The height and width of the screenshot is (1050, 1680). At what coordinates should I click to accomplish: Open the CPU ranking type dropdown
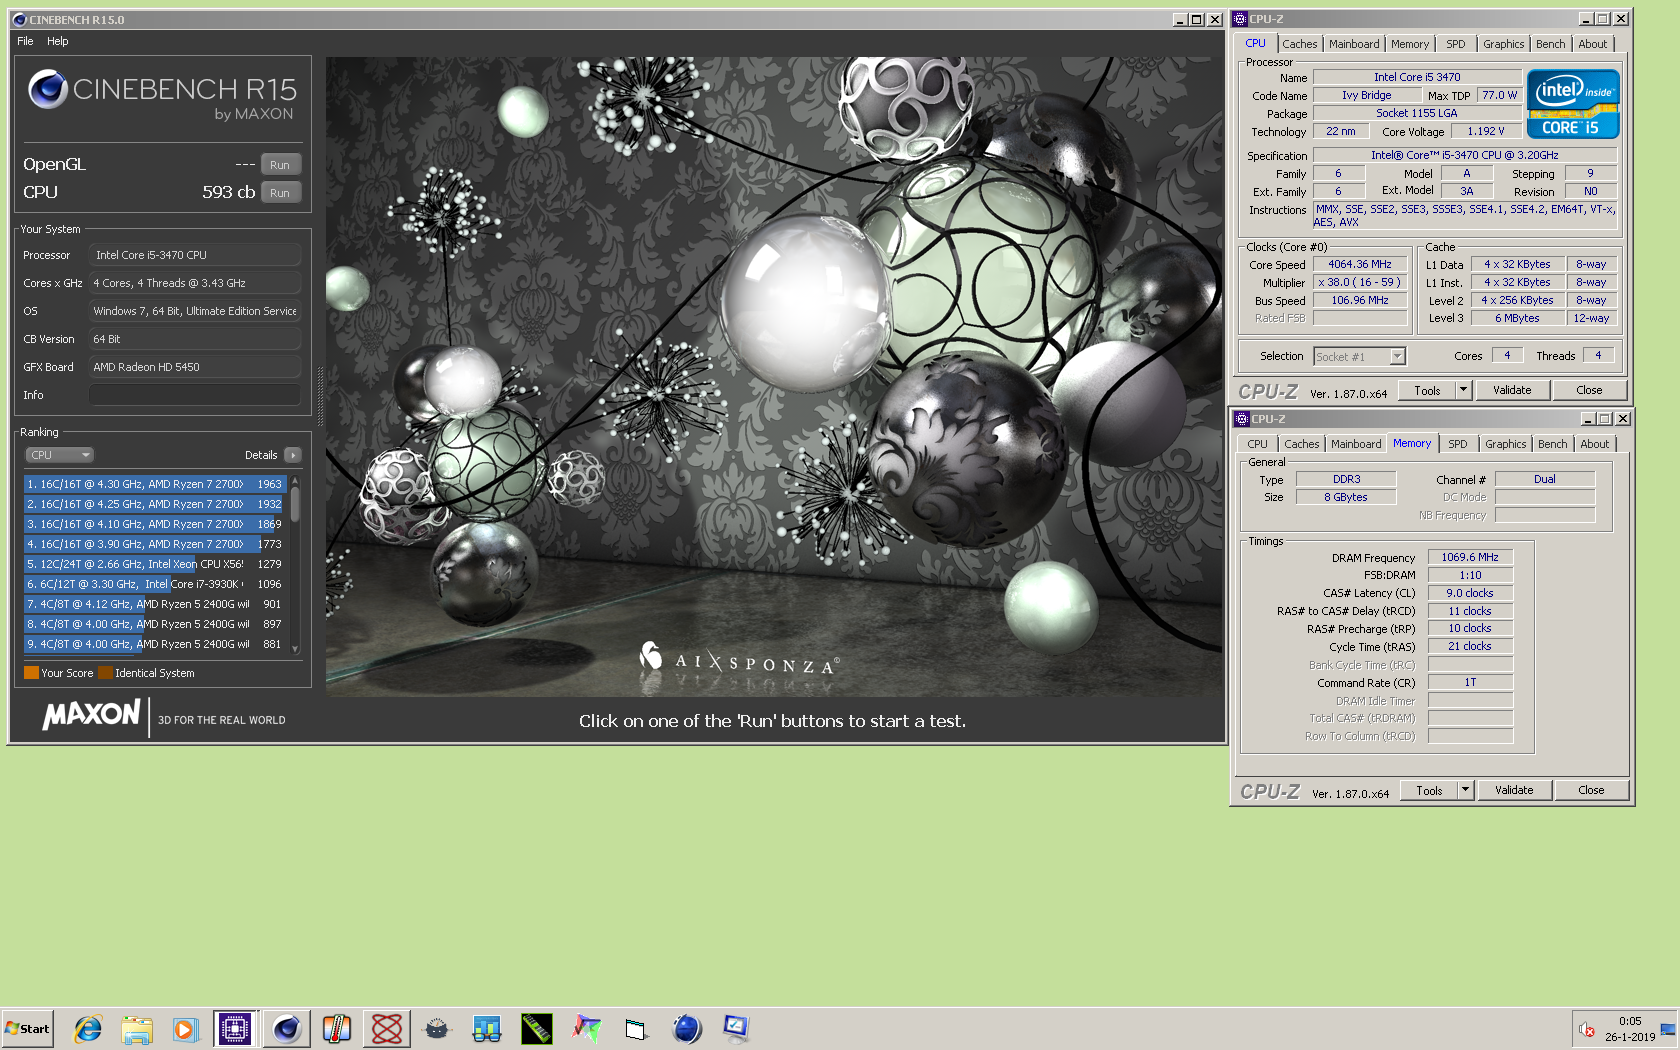point(59,455)
